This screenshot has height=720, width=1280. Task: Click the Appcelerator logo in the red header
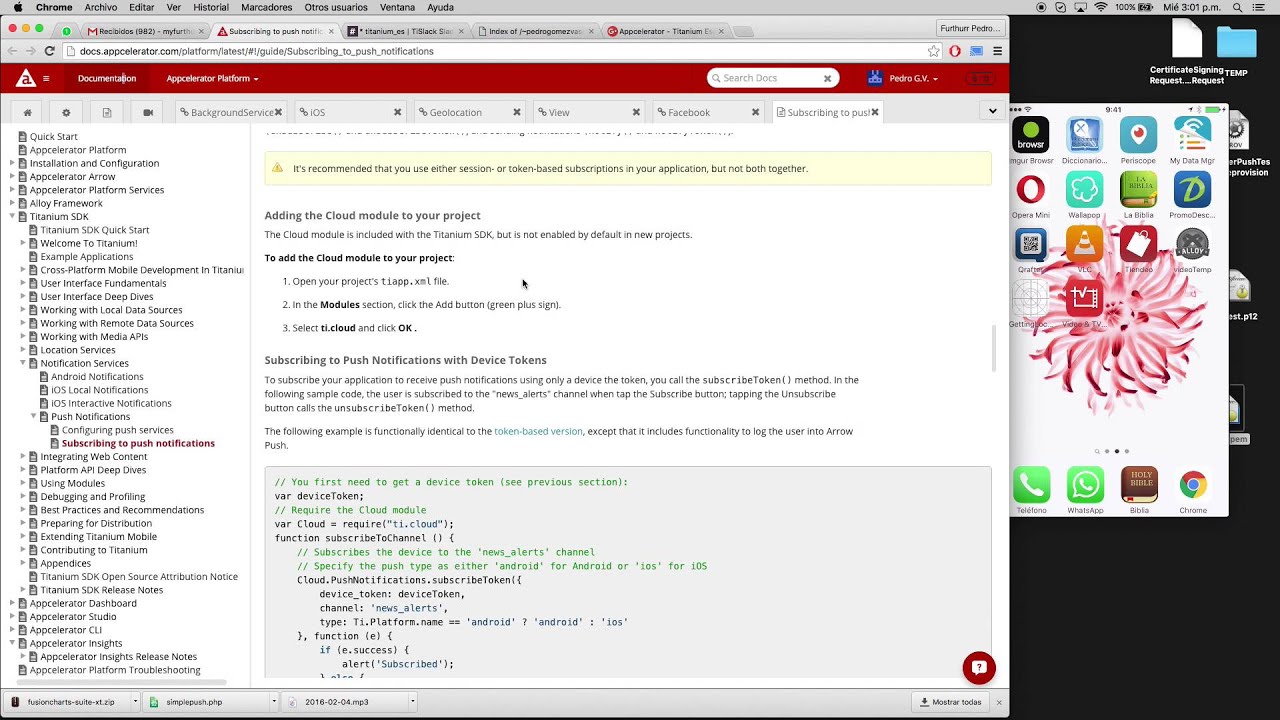[x=25, y=78]
